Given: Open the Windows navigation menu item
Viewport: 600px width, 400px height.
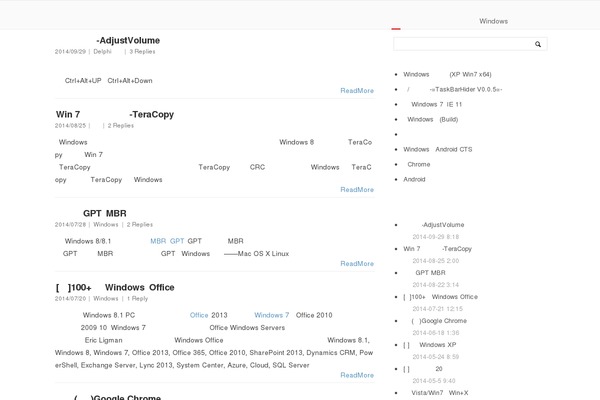Looking at the screenshot, I should click(494, 21).
